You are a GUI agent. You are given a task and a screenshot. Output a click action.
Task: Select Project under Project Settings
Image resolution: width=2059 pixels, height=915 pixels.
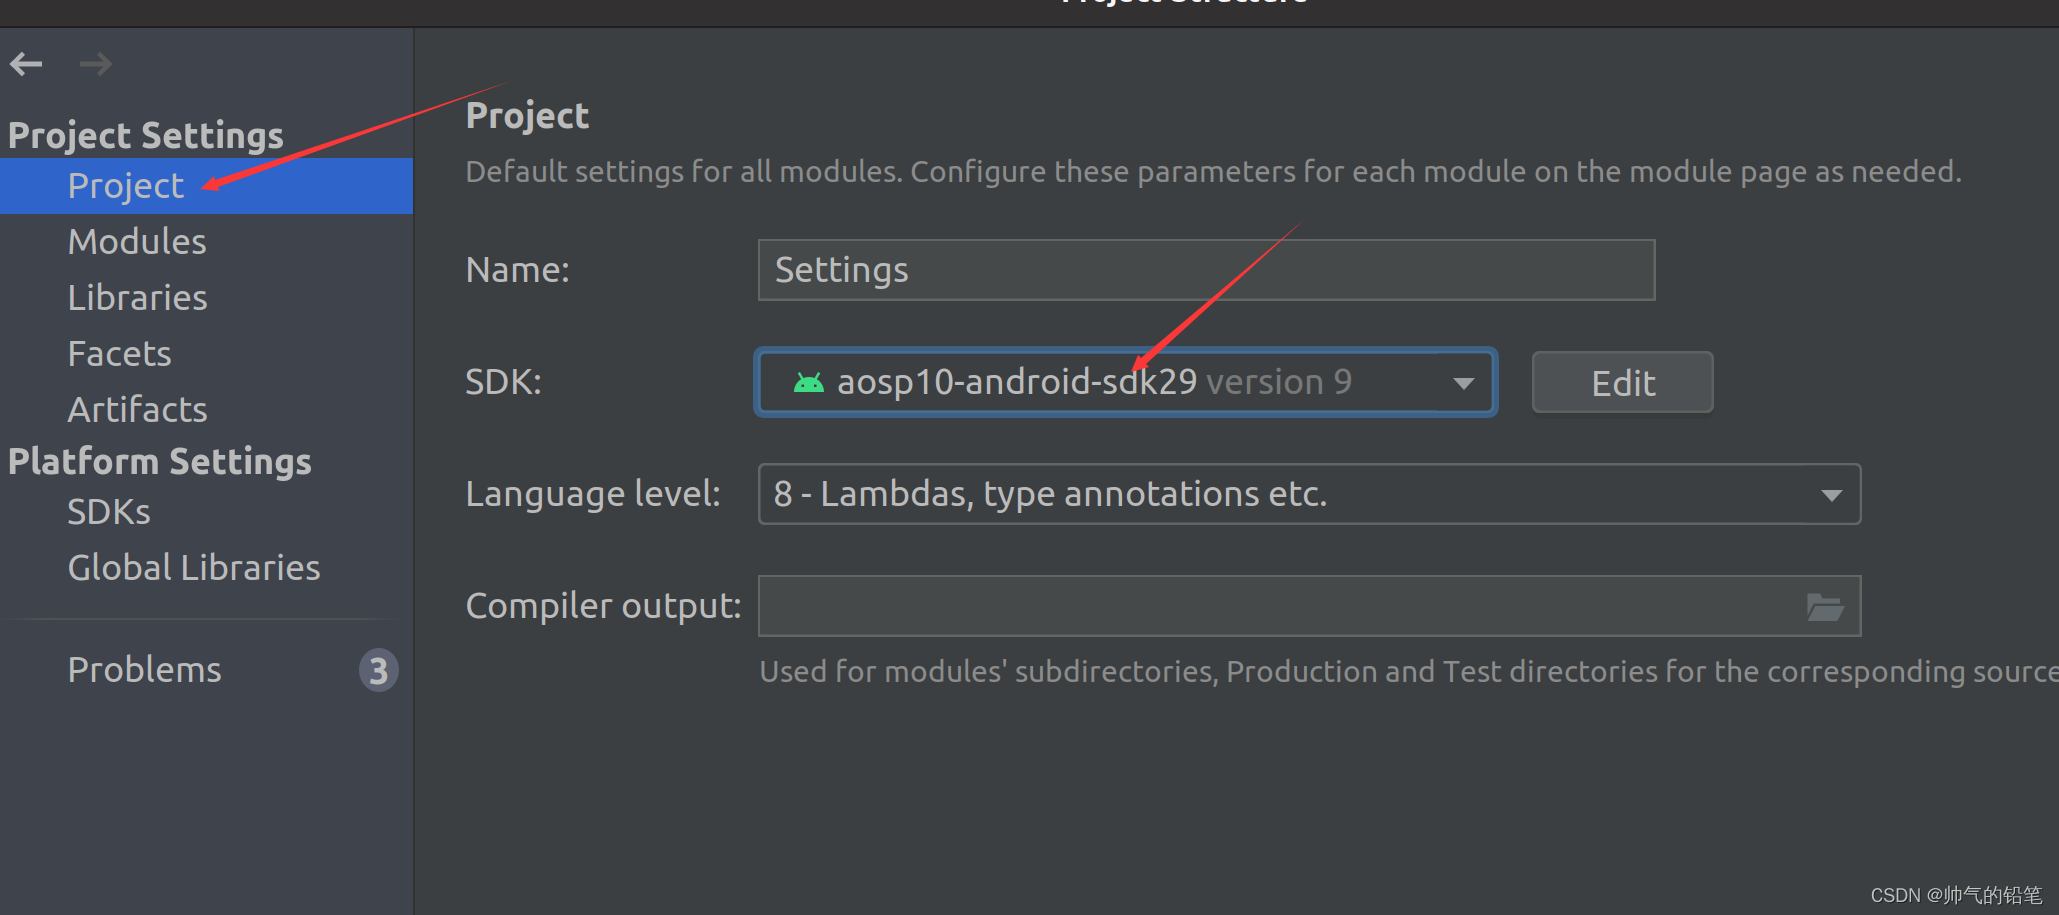click(124, 185)
